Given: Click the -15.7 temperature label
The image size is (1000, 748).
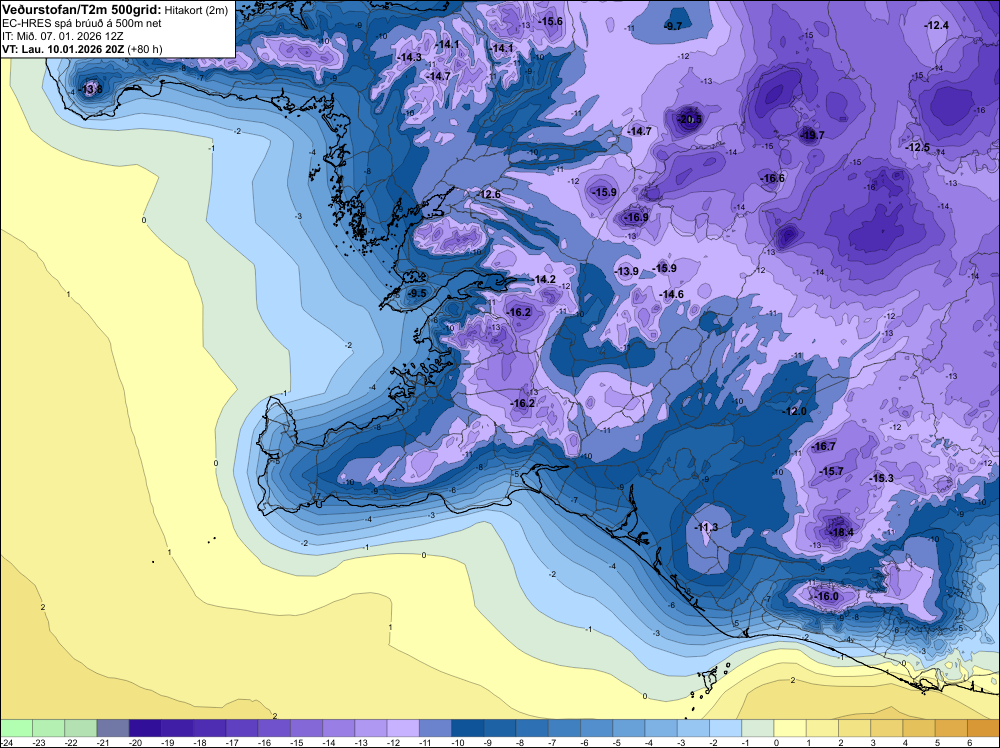Looking at the screenshot, I should [x=832, y=471].
